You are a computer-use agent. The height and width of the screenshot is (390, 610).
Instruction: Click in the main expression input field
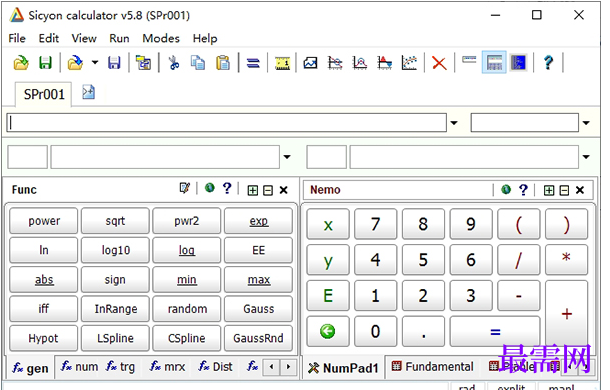[x=226, y=123]
